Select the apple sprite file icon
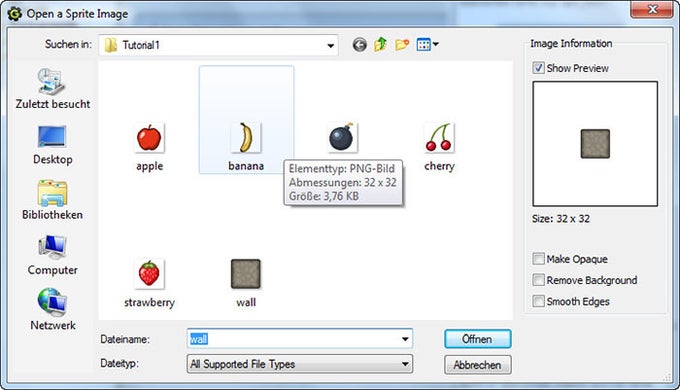 point(149,138)
